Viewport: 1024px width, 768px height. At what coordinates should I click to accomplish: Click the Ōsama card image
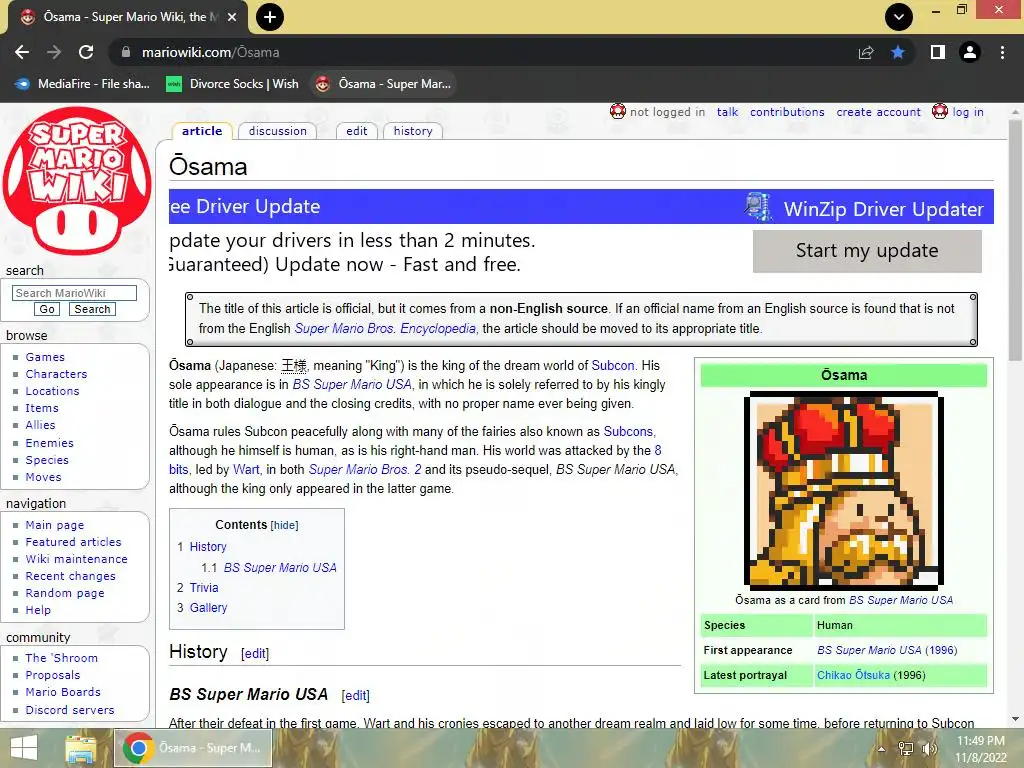click(844, 491)
